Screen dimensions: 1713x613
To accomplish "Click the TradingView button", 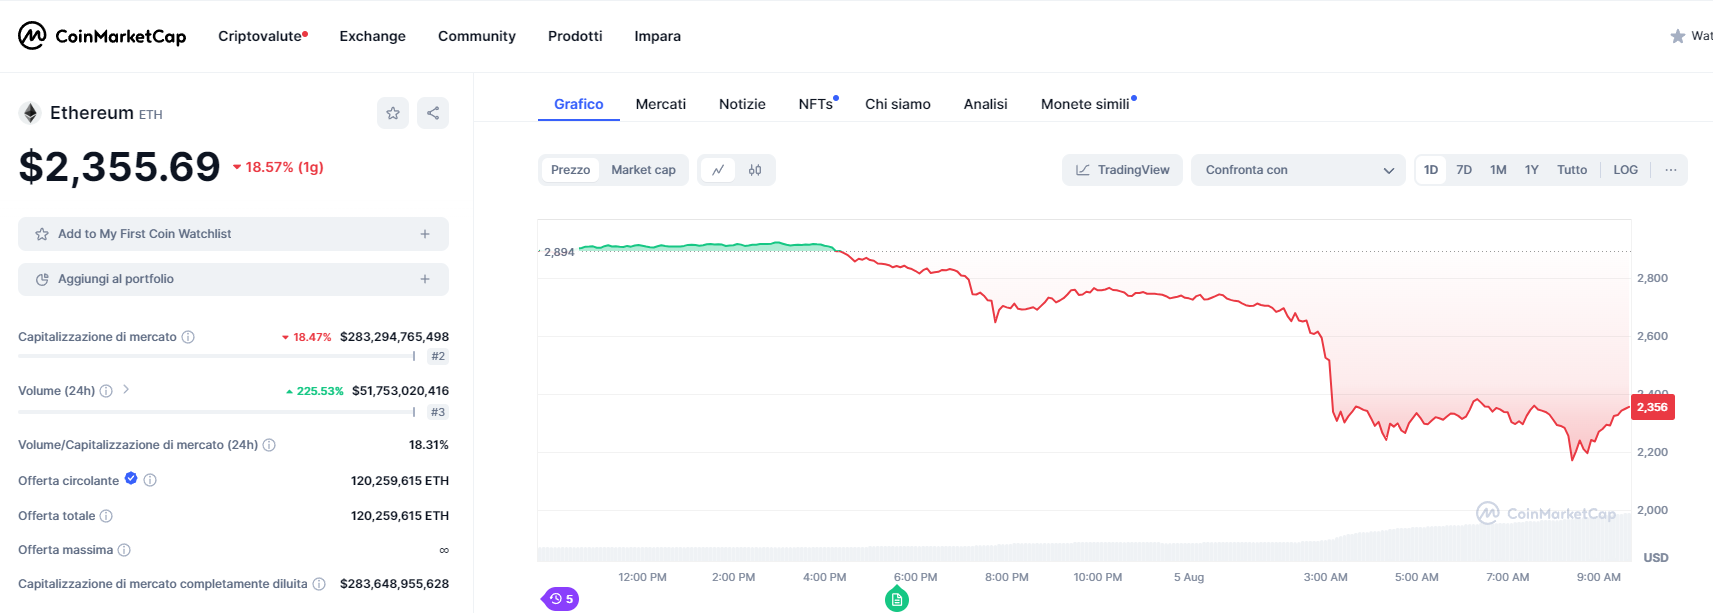I will pos(1122,170).
